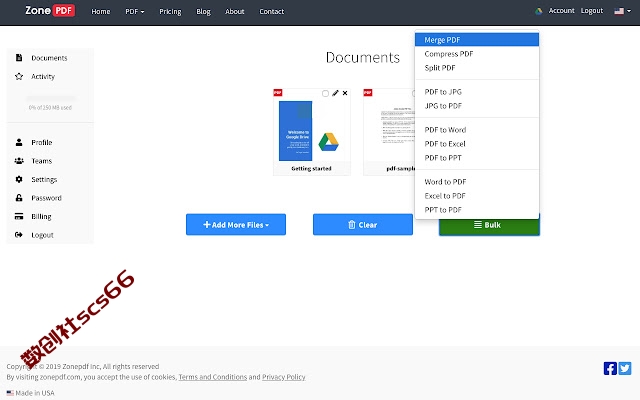Open Account in top bar
The width and height of the screenshot is (640, 400).
pyautogui.click(x=561, y=11)
